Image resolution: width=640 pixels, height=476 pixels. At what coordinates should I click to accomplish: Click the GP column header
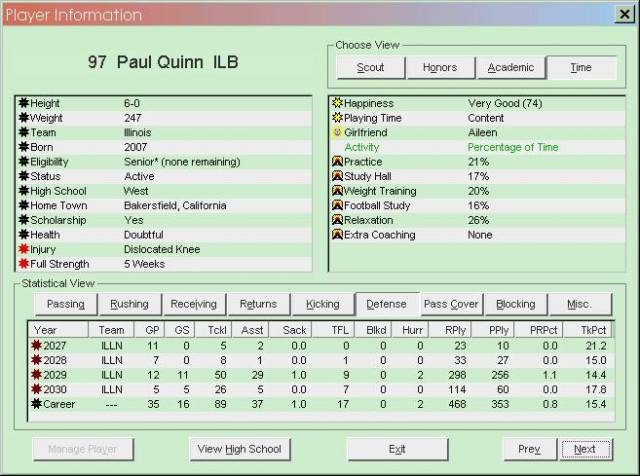[x=149, y=330]
